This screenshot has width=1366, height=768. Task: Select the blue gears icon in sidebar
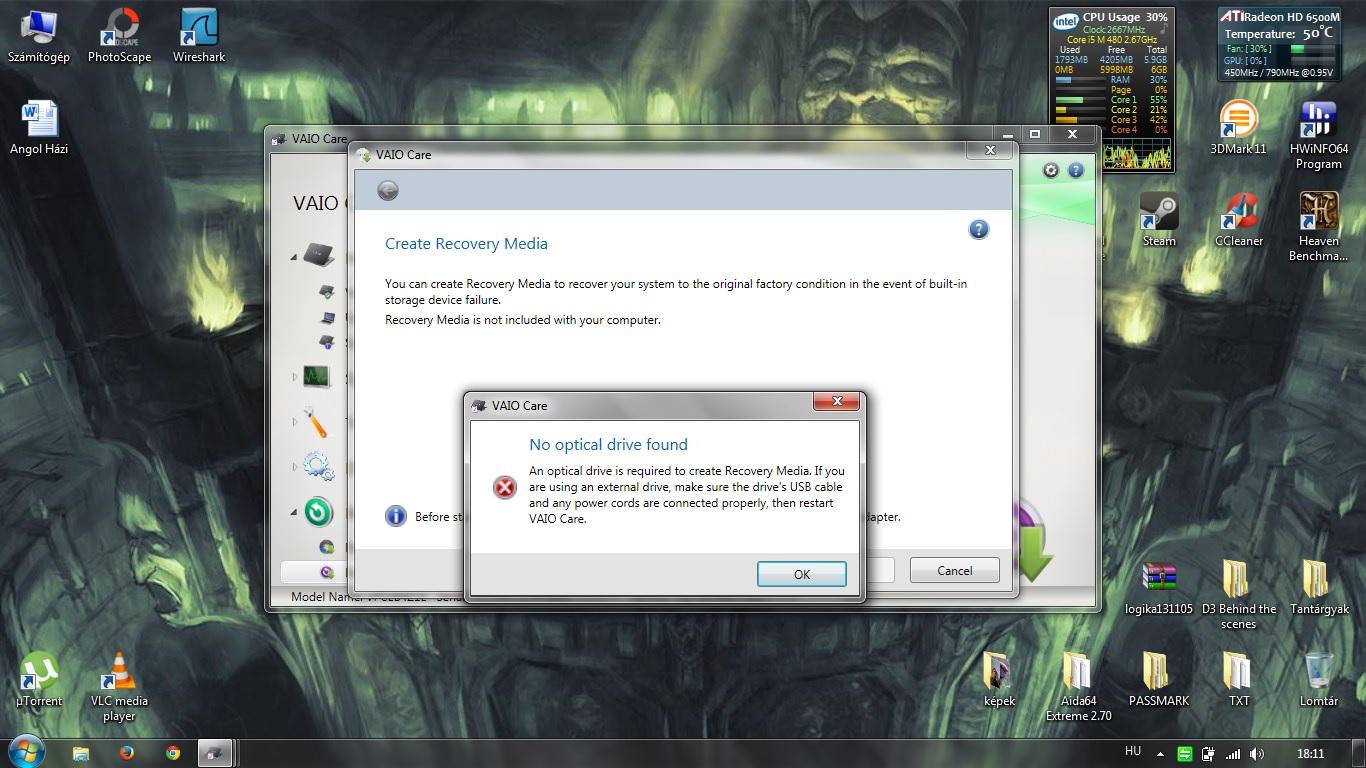coord(318,465)
